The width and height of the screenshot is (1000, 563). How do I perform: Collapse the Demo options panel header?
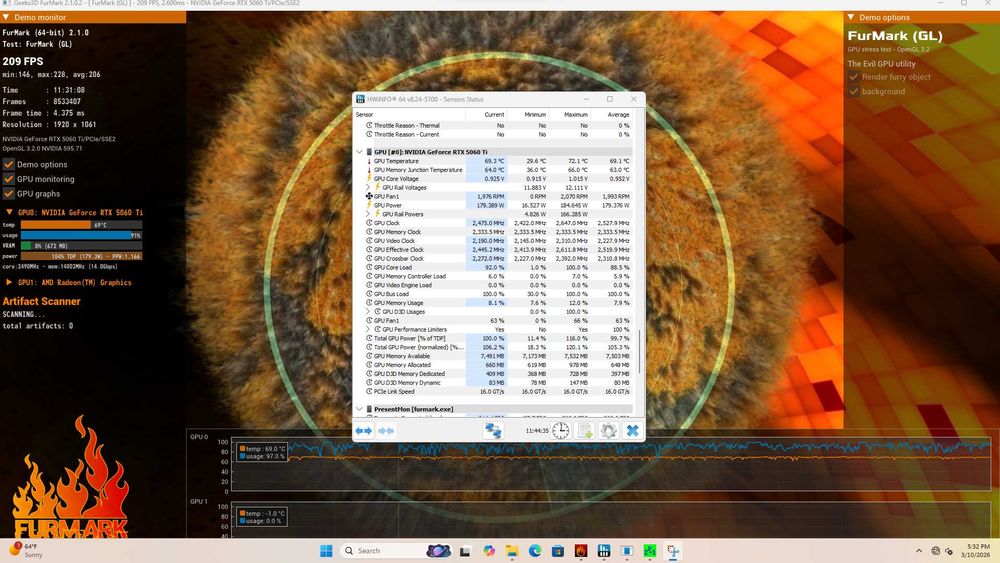[850, 17]
